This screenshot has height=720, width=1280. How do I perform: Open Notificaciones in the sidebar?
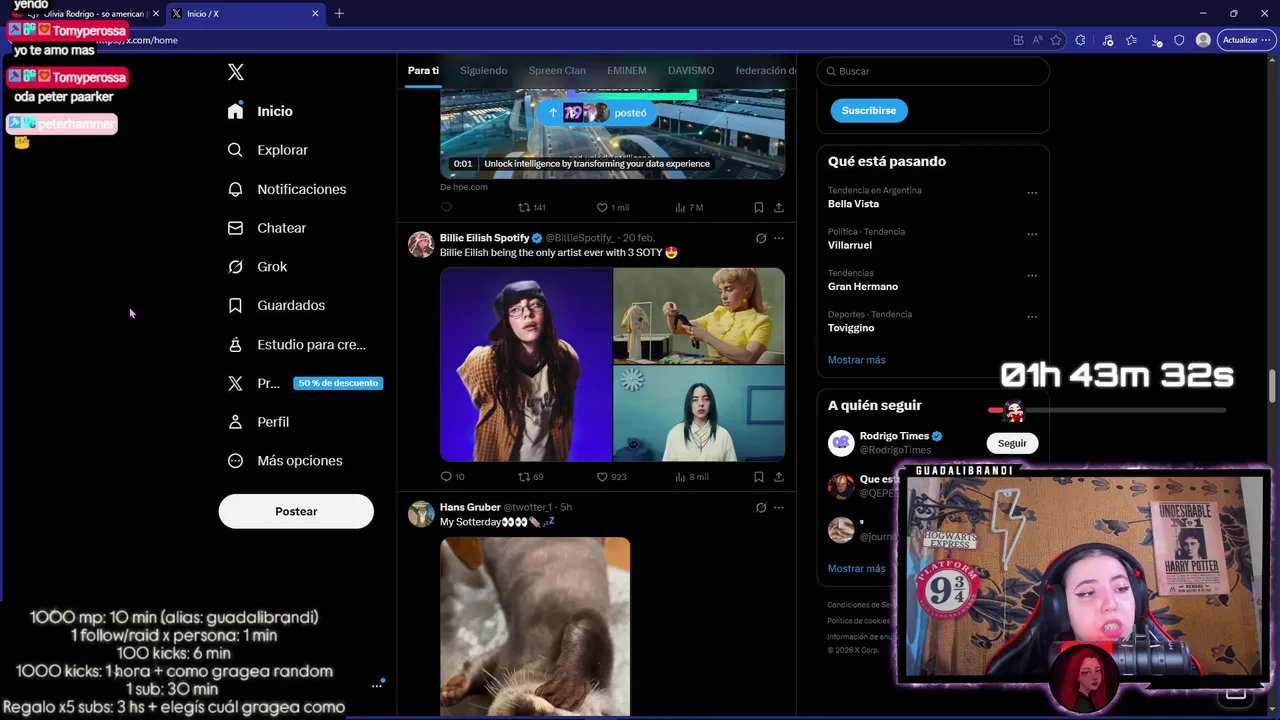[x=286, y=189]
